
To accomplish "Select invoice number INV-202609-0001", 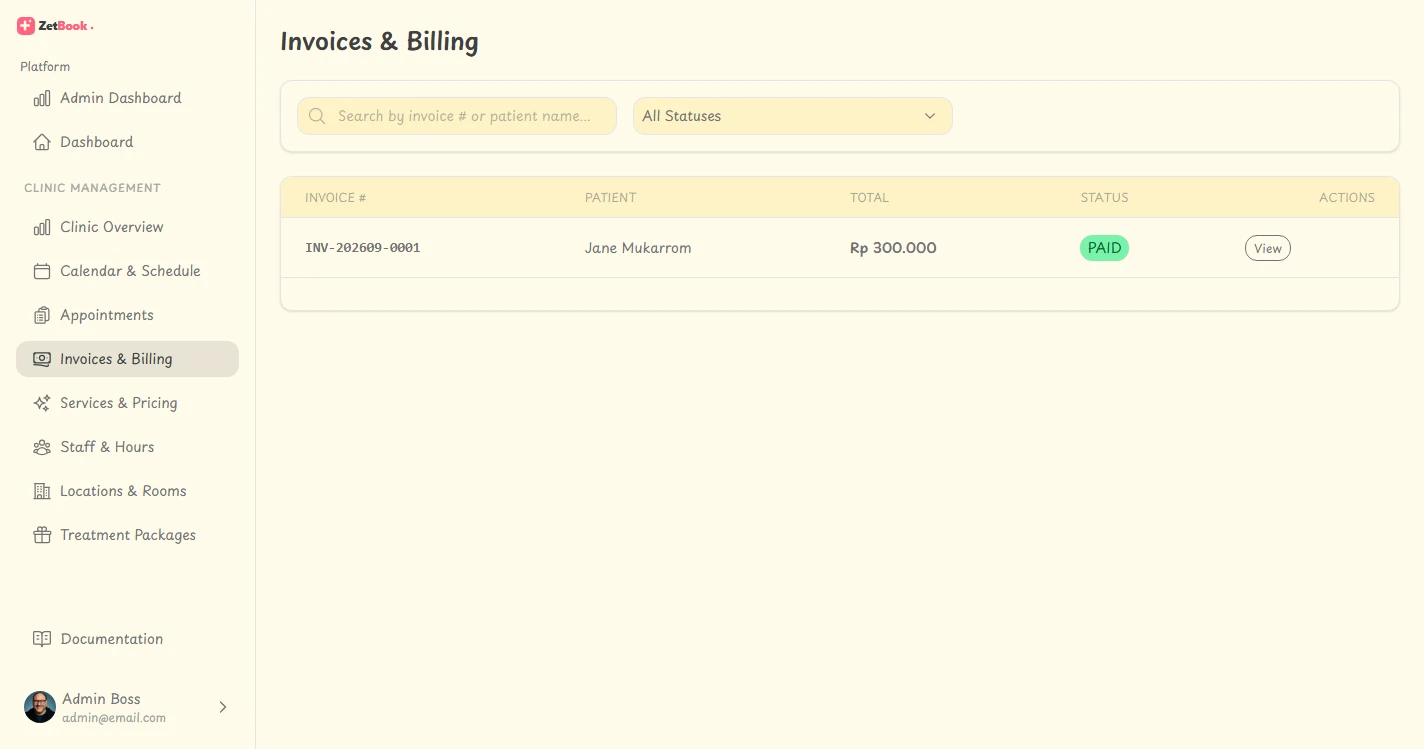I will coord(363,248).
